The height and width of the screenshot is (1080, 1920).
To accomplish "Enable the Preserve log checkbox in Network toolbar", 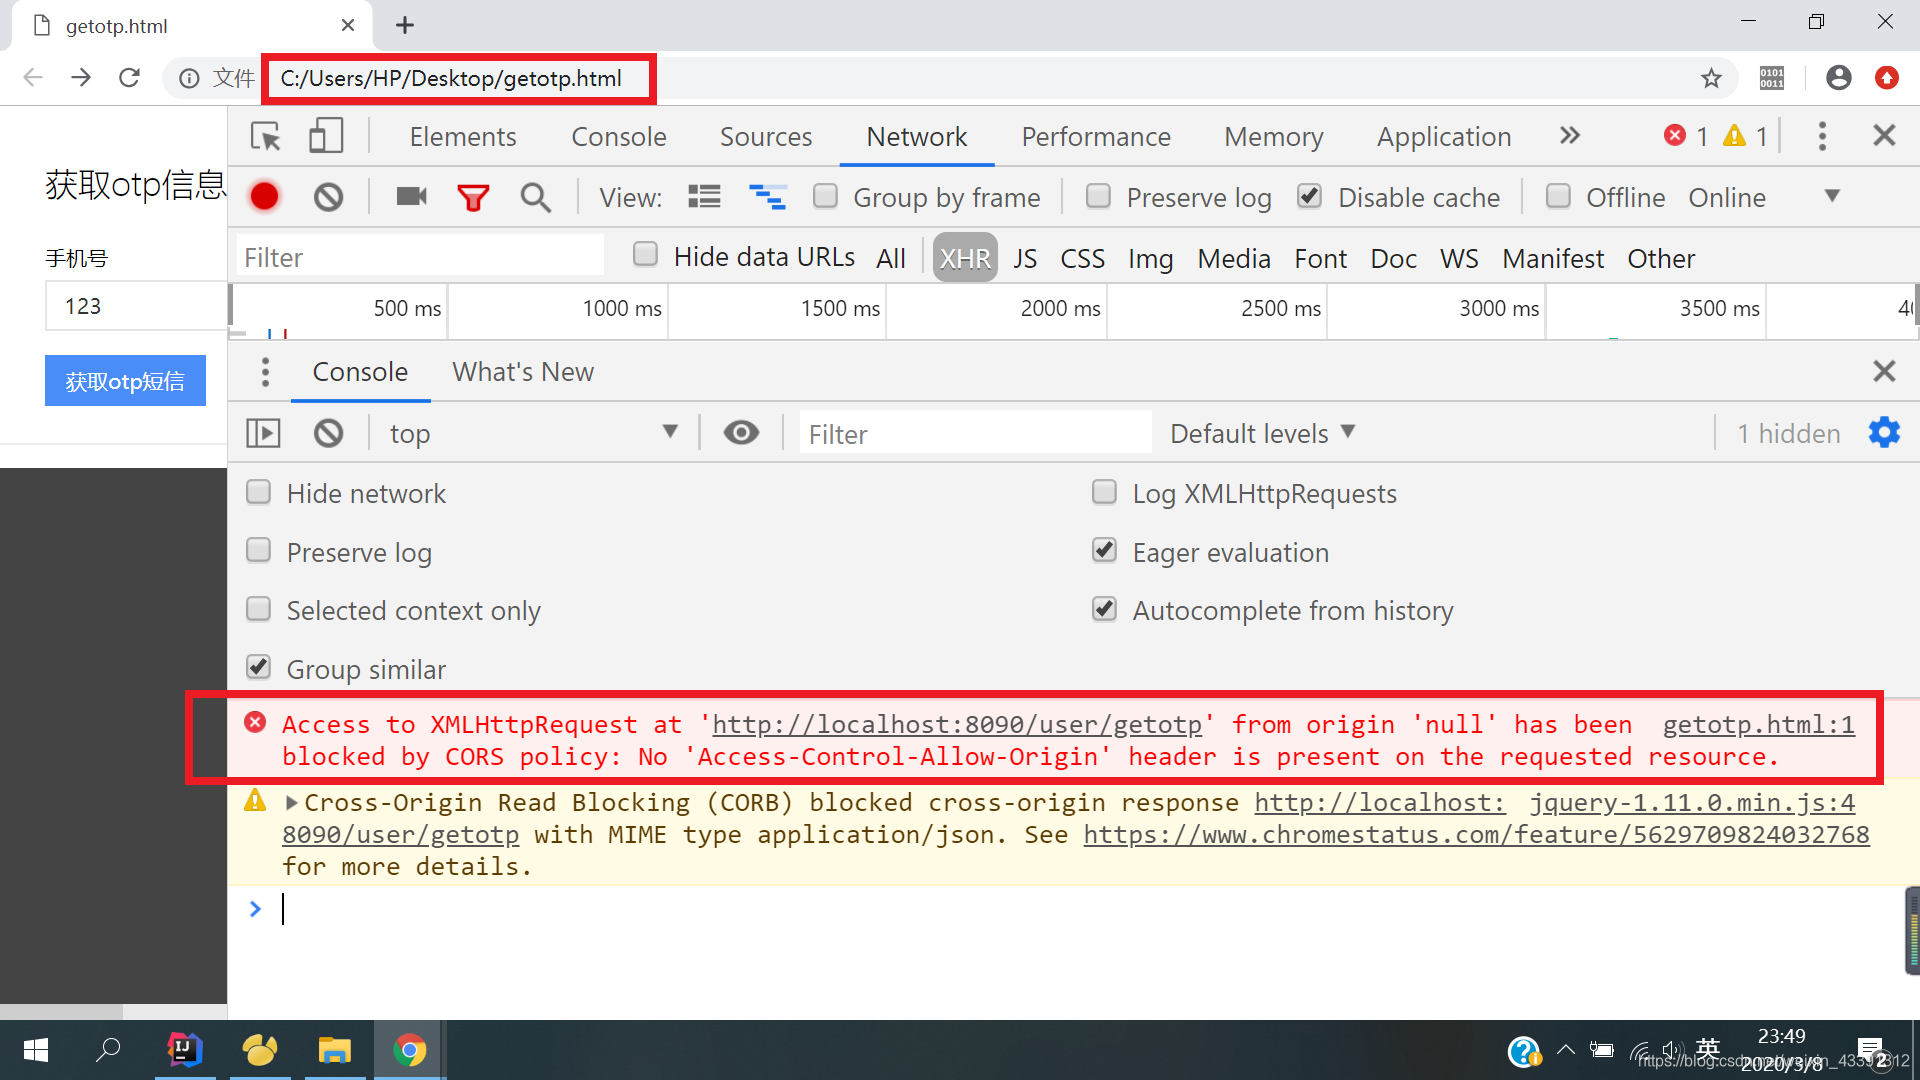I will click(x=1098, y=196).
